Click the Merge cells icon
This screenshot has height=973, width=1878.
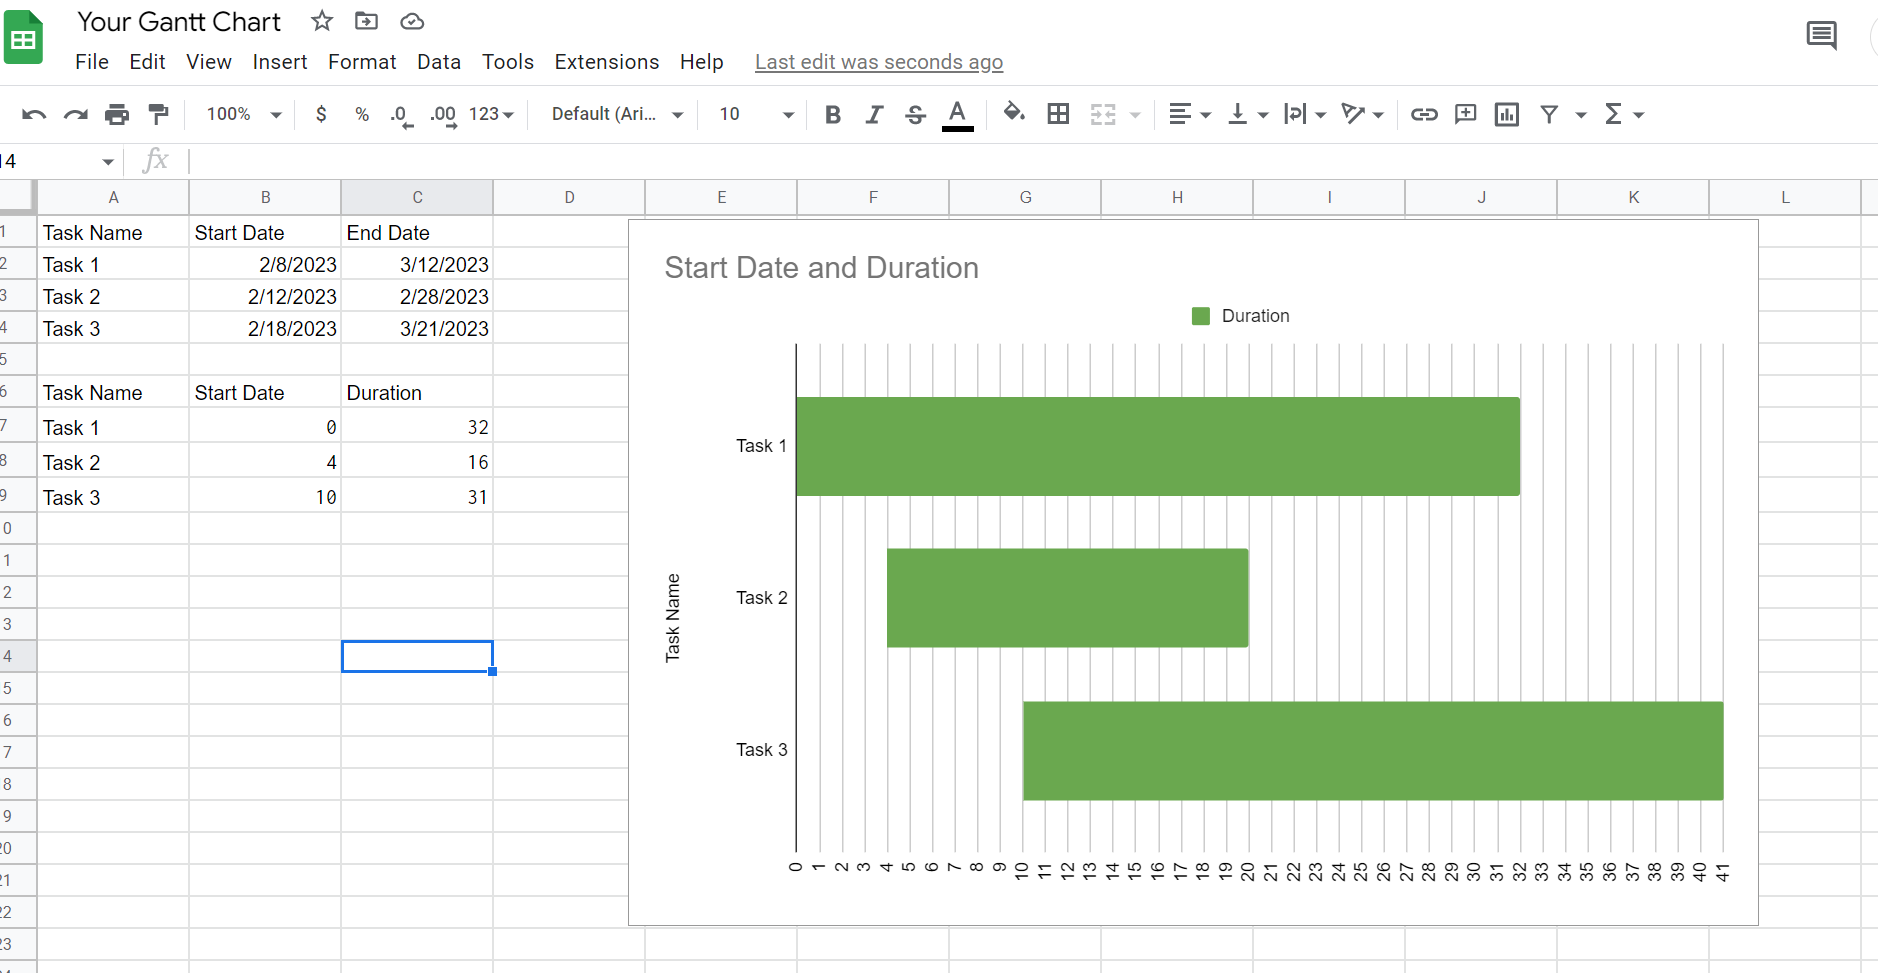pos(1103,114)
